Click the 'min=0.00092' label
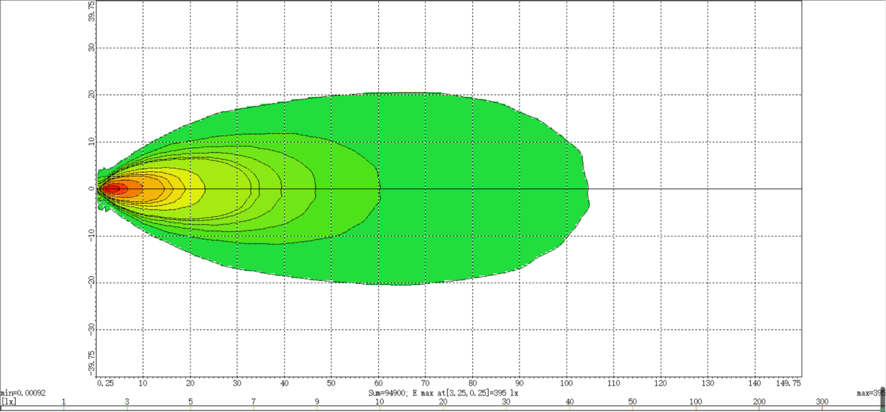 click(x=23, y=394)
